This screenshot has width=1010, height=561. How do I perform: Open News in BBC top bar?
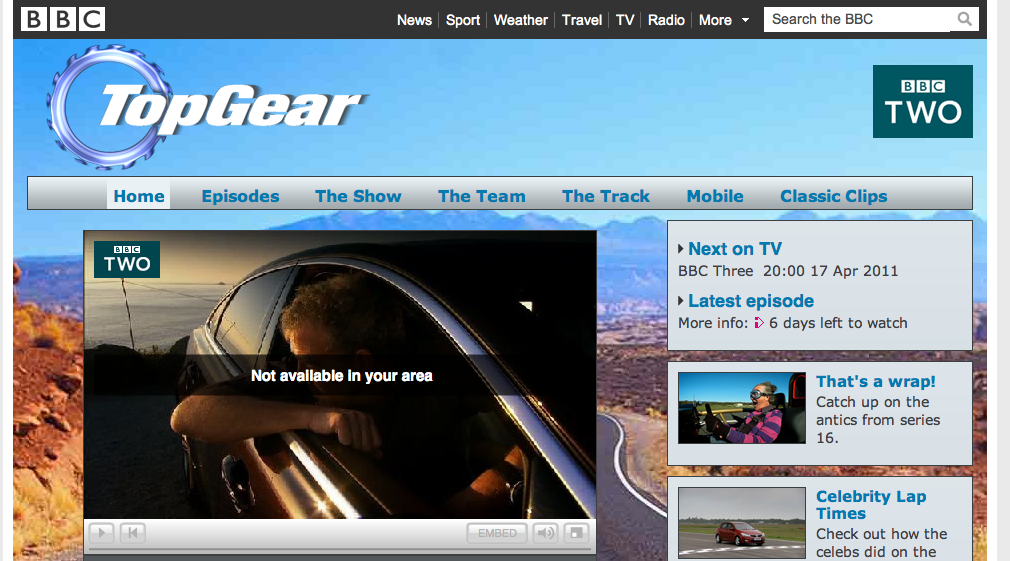pyautogui.click(x=414, y=20)
